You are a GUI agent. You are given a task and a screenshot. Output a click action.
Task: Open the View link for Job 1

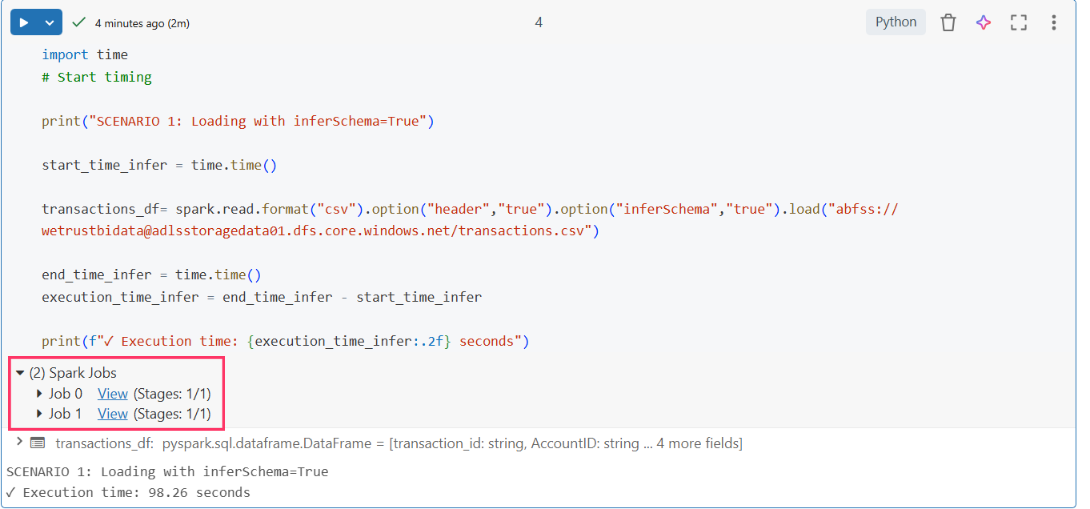point(112,414)
